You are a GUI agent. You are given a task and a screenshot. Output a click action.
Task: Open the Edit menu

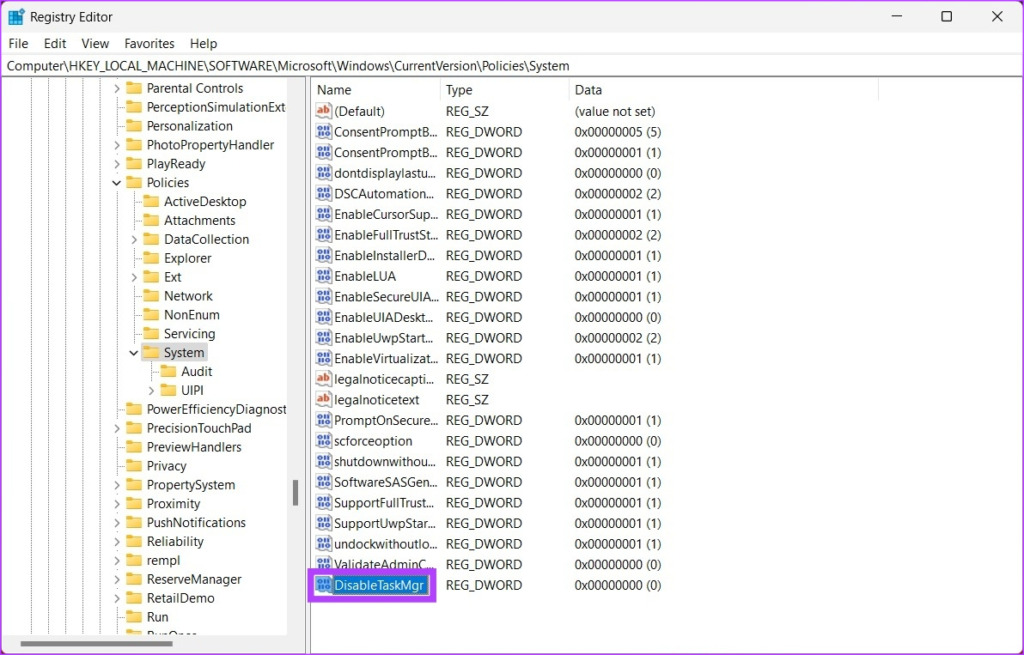point(55,44)
